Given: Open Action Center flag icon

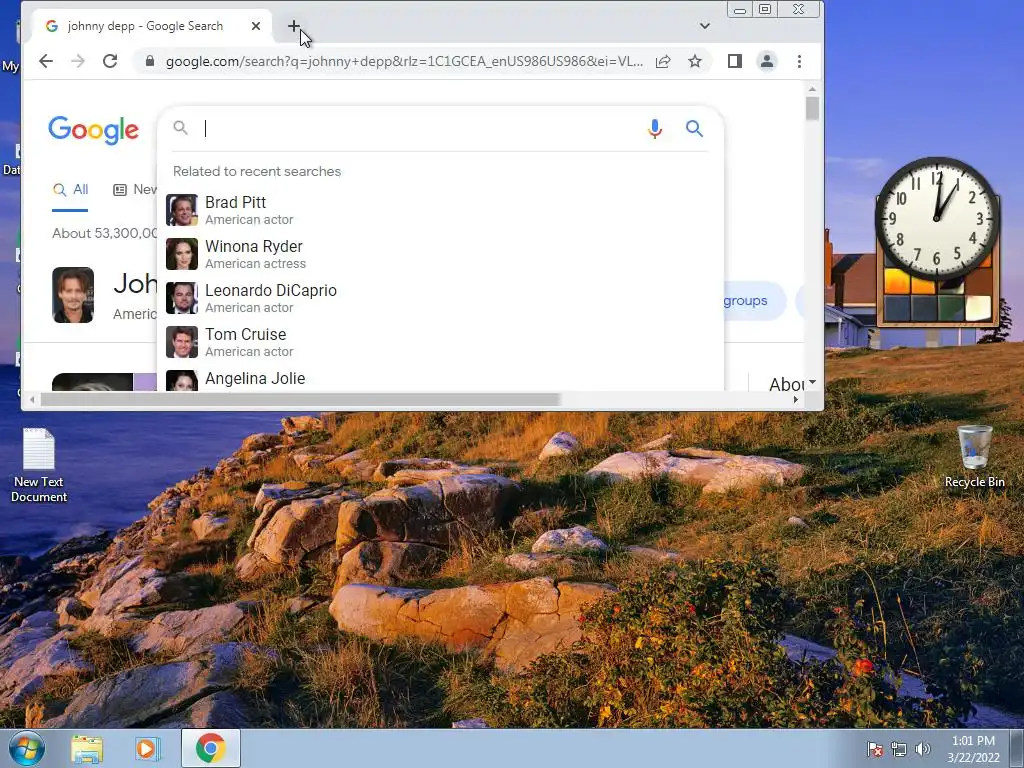Looking at the screenshot, I should tap(874, 749).
